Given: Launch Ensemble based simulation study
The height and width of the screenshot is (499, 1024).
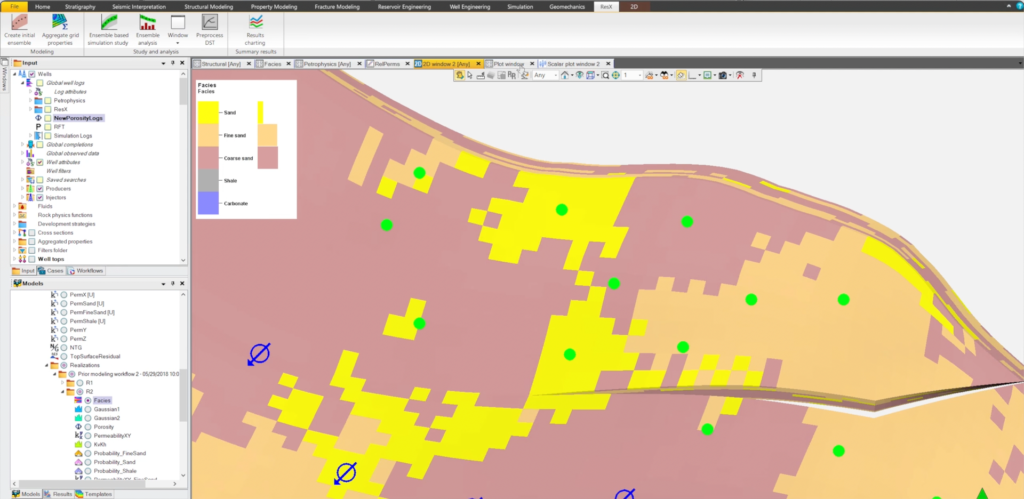Looking at the screenshot, I should (x=111, y=22).
